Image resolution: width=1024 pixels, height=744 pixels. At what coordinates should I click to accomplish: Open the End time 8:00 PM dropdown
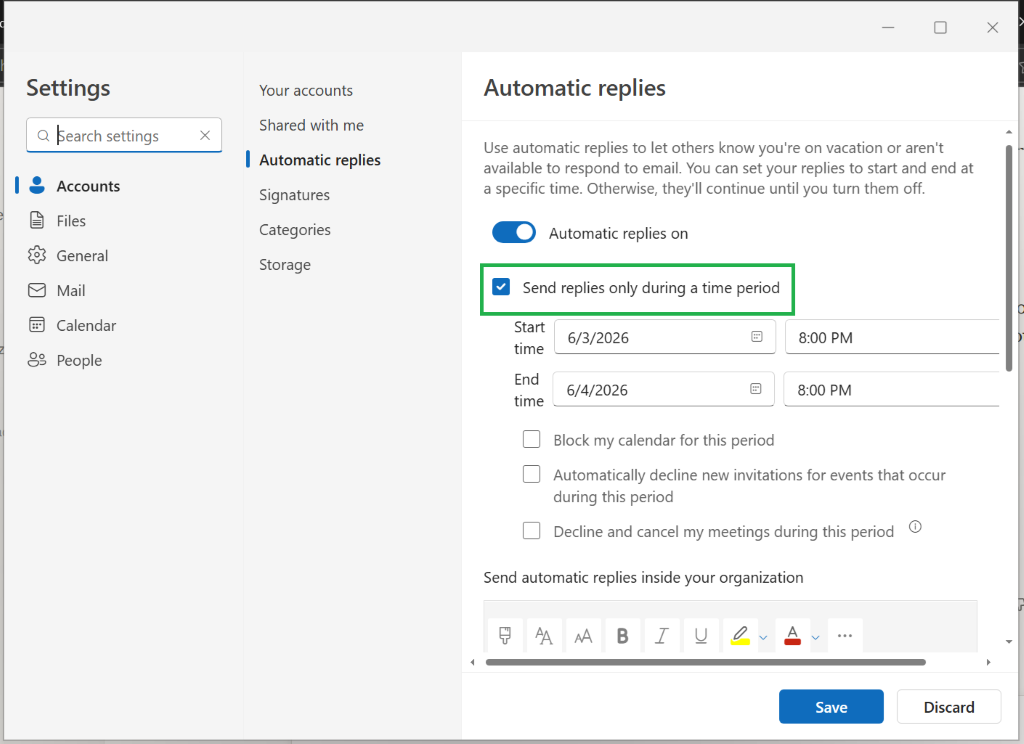(891, 389)
